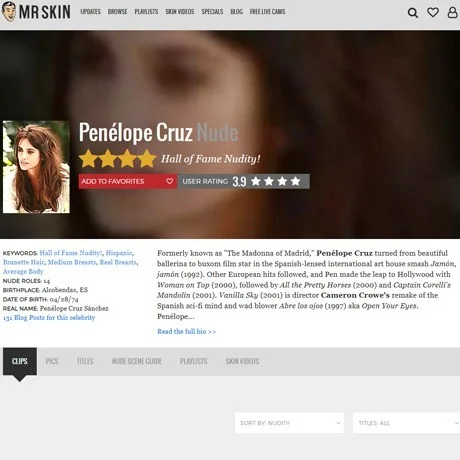Open Hall of Fame Nudity keyword link
The width and height of the screenshot is (460, 460).
pos(71,253)
